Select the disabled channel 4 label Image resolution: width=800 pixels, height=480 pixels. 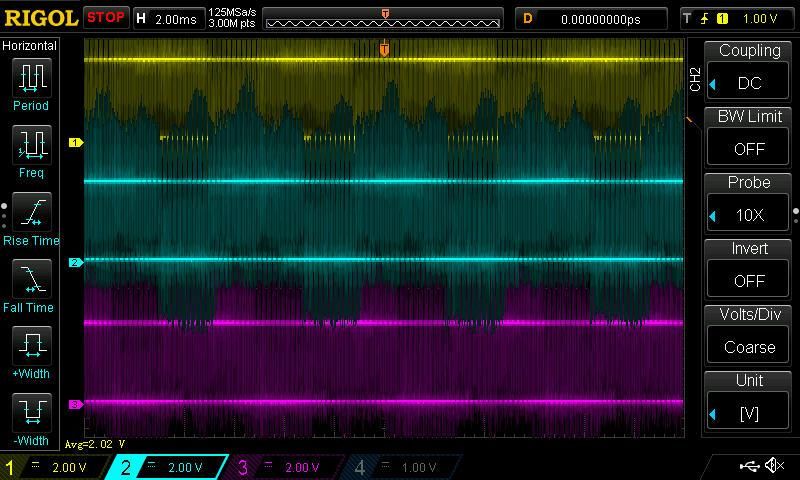coord(403,467)
